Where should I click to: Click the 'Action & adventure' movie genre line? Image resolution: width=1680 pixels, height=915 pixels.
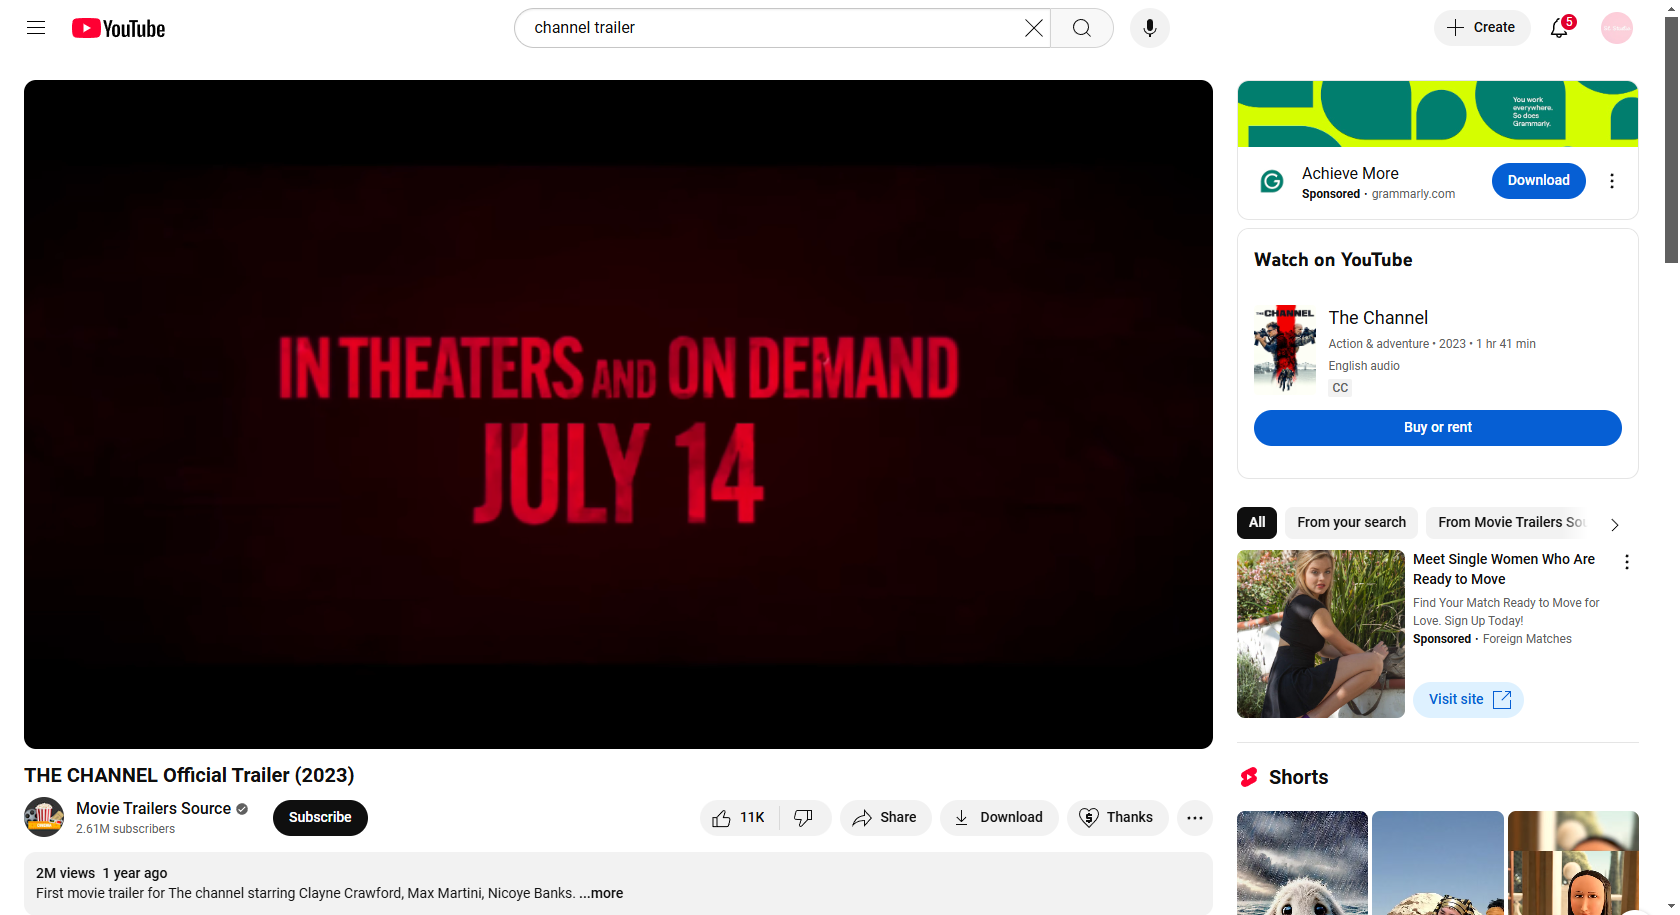[x=1432, y=344]
